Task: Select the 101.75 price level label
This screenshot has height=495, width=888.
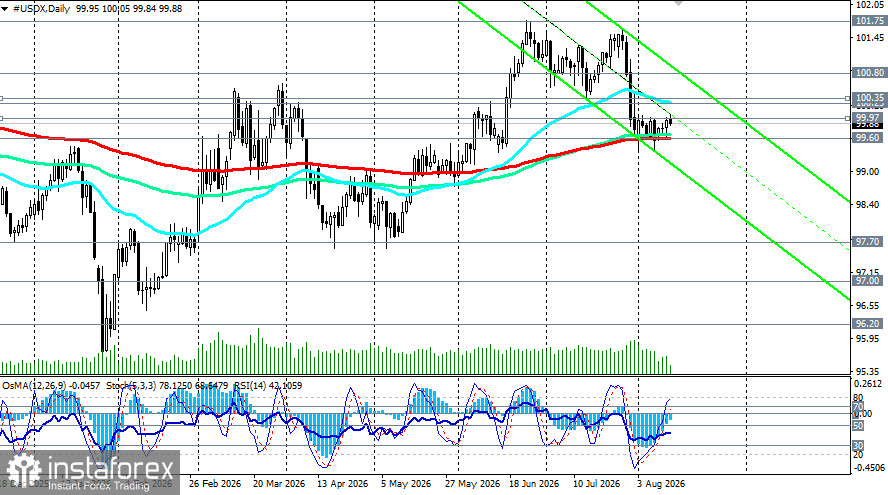Action: click(869, 21)
